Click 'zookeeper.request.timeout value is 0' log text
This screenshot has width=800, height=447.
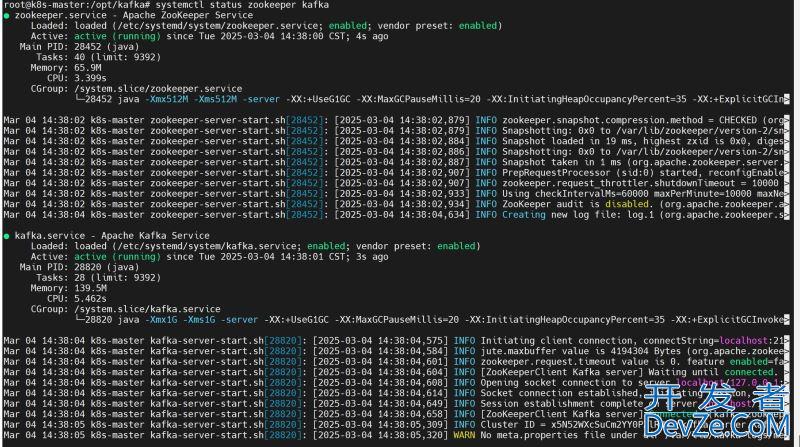pyautogui.click(x=578, y=362)
